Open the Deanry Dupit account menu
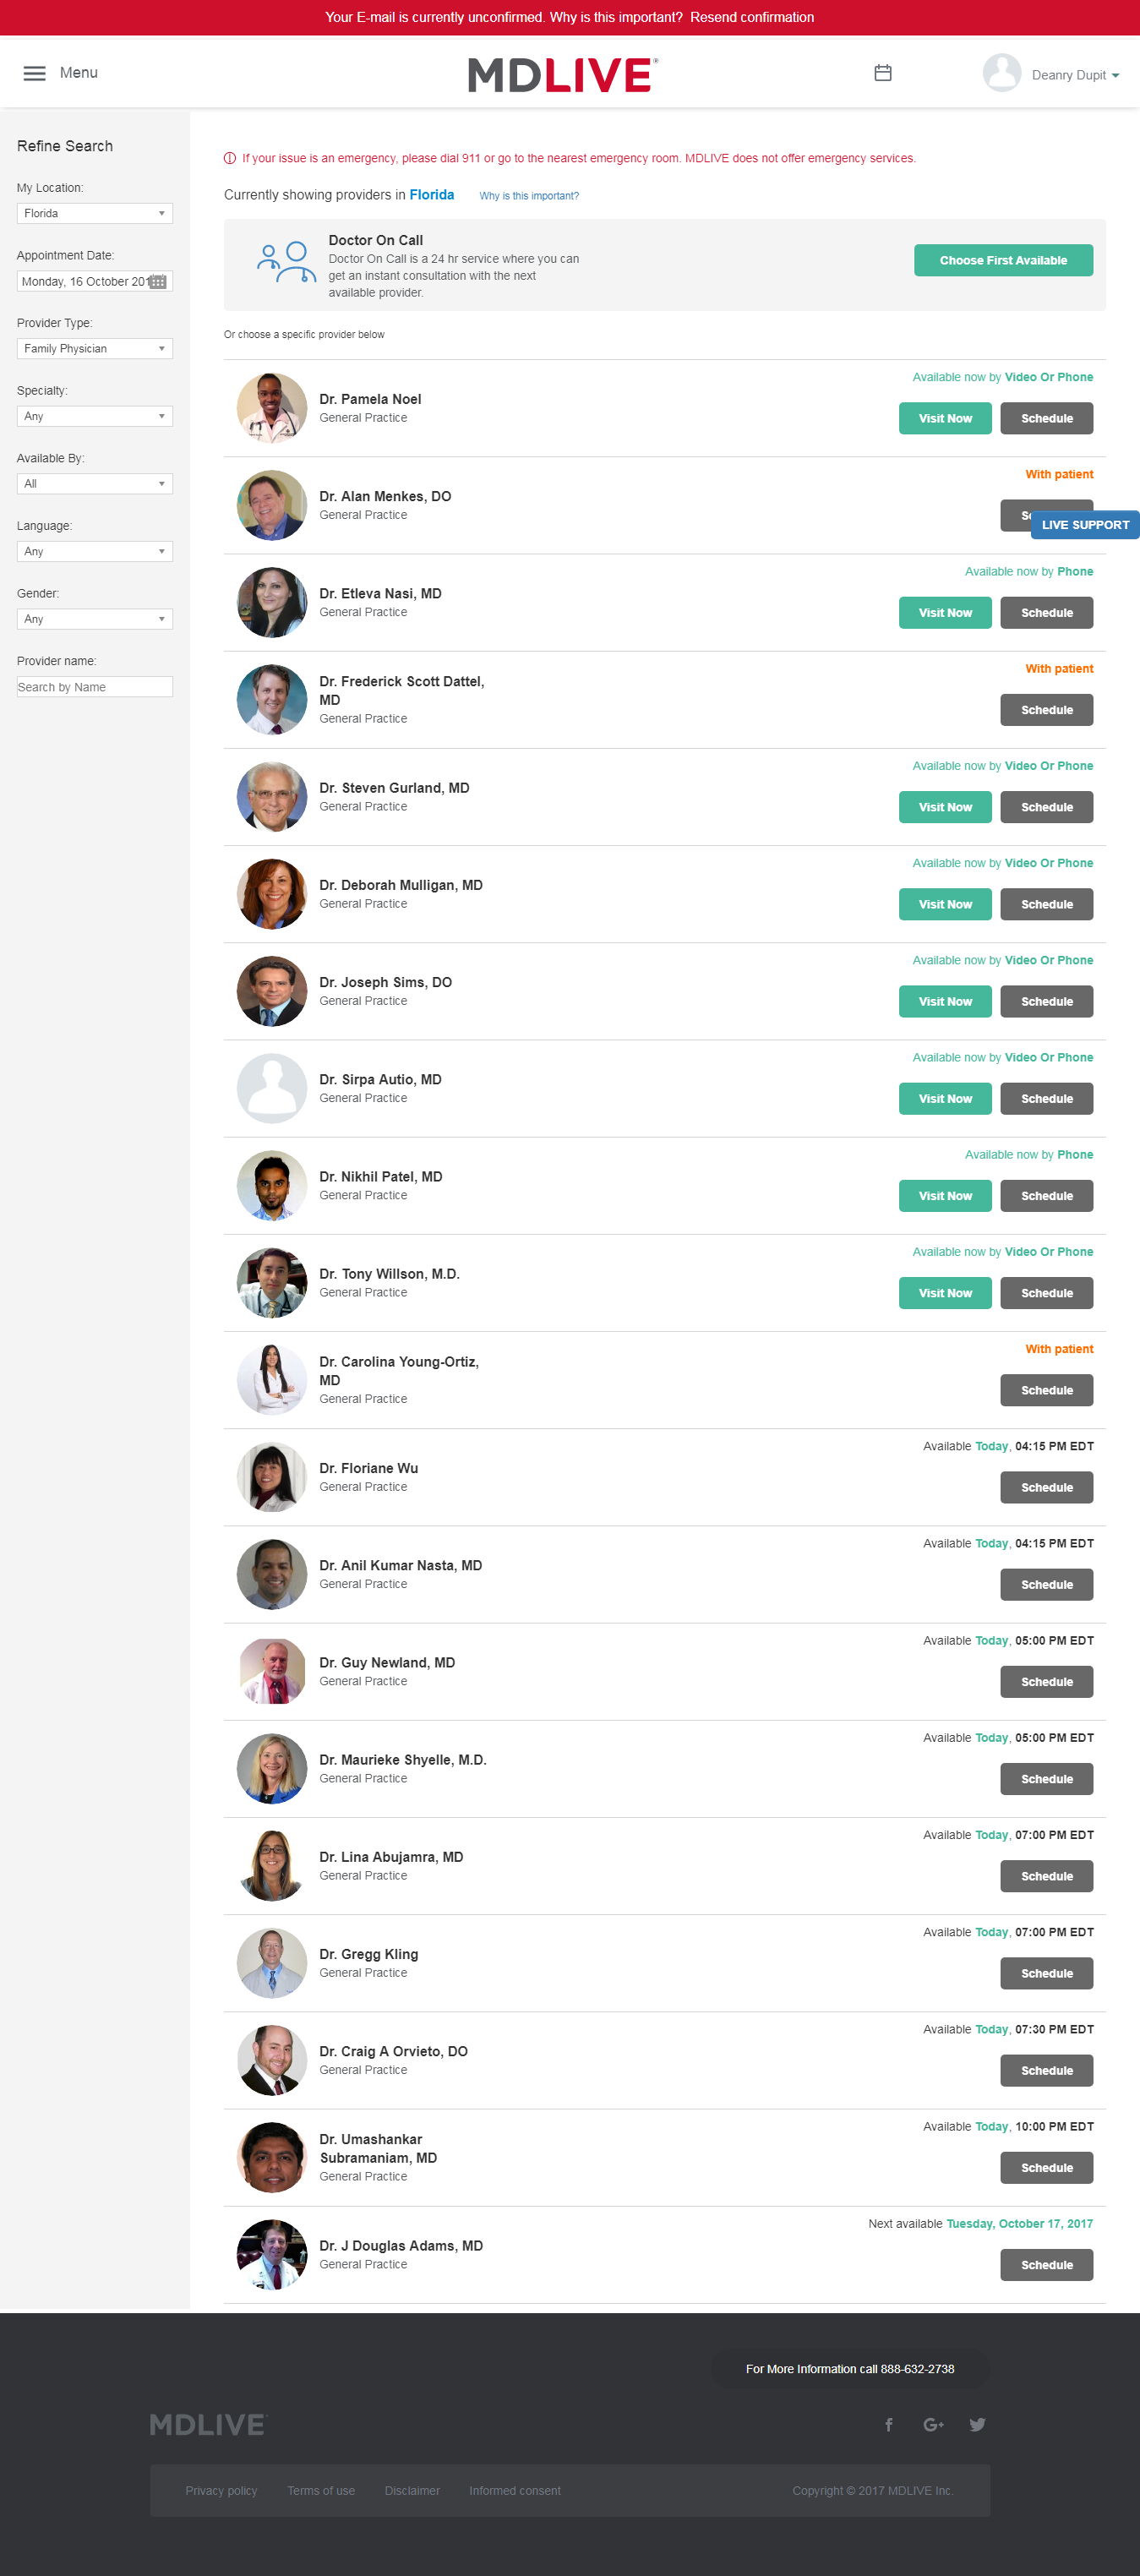1140x2576 pixels. coord(1075,75)
